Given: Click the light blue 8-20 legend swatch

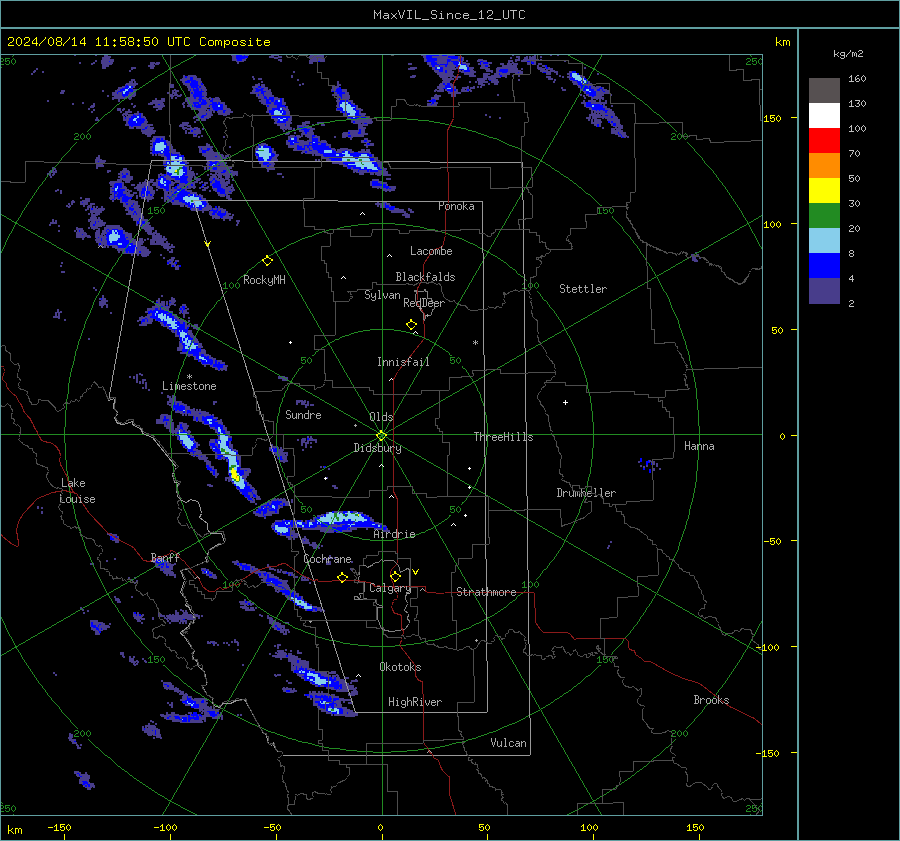Looking at the screenshot, I should 824,241.
